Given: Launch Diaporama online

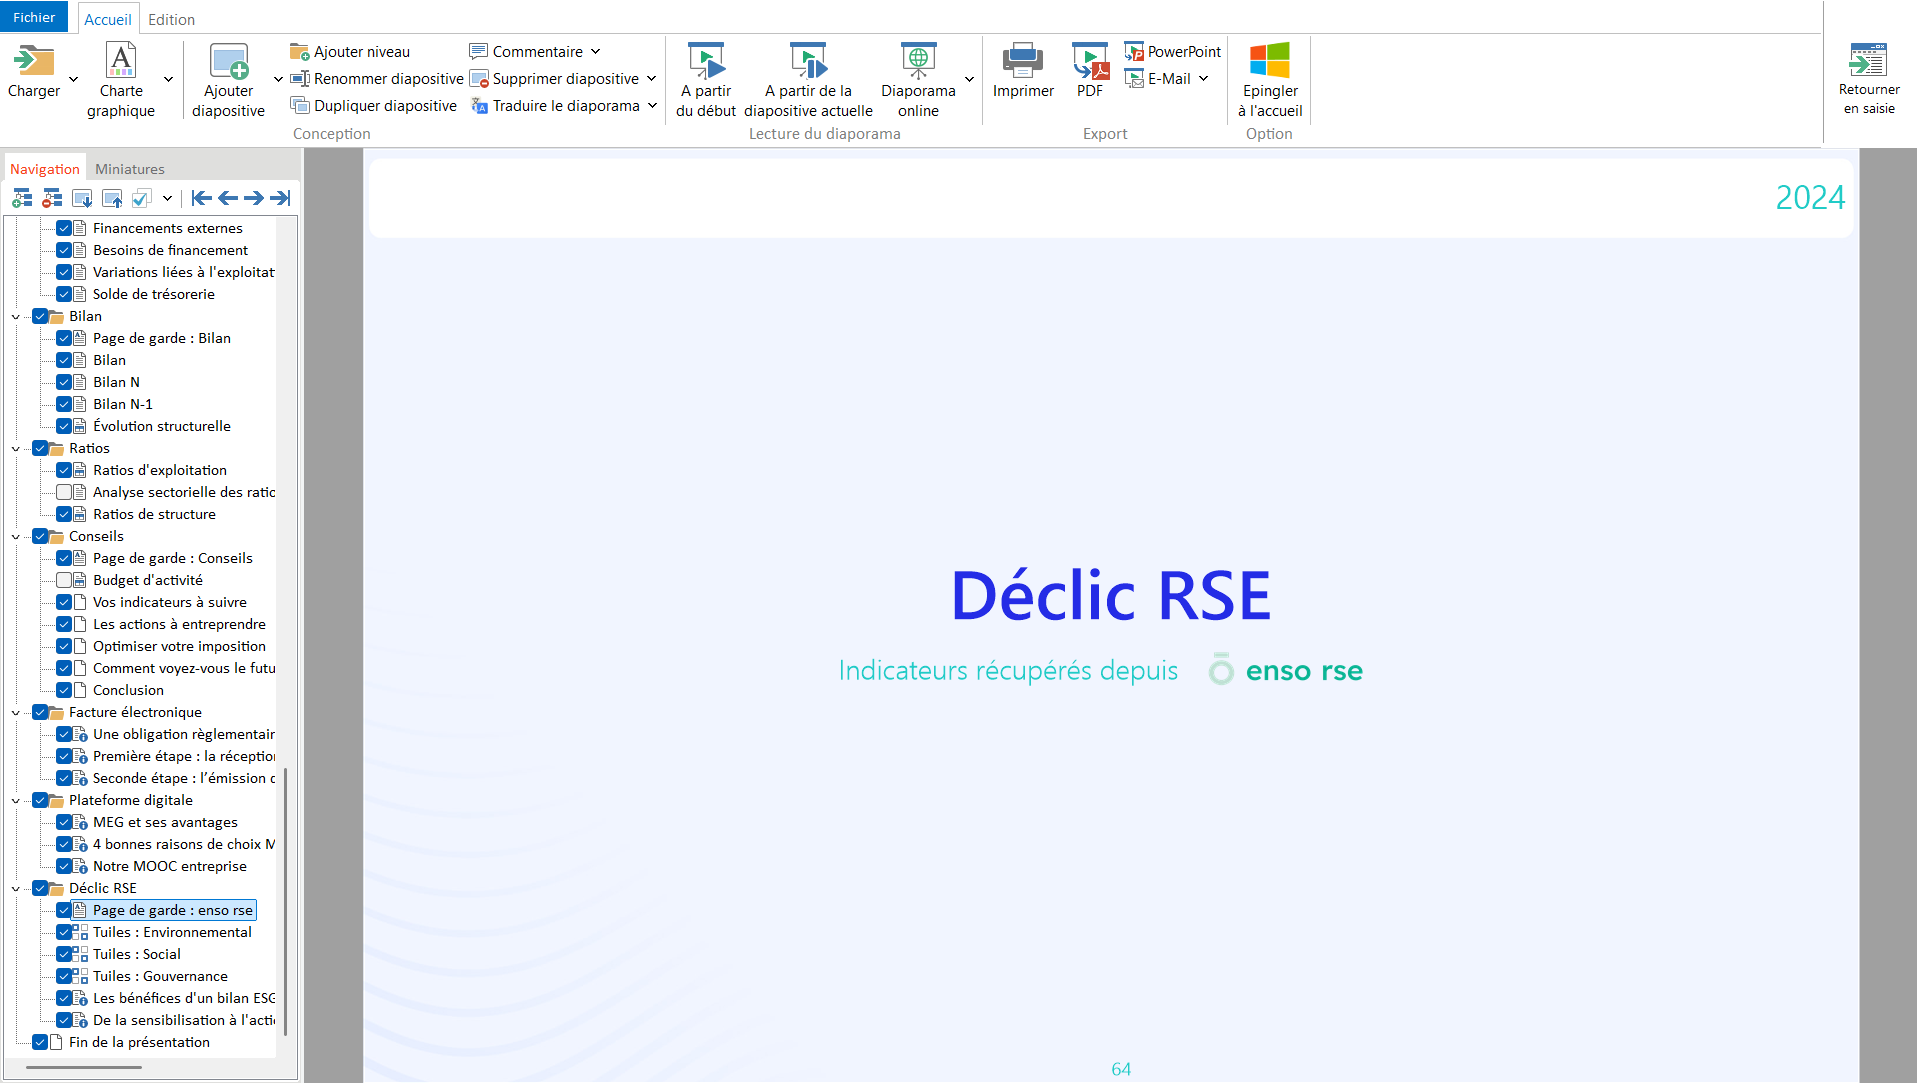Looking at the screenshot, I should point(918,80).
